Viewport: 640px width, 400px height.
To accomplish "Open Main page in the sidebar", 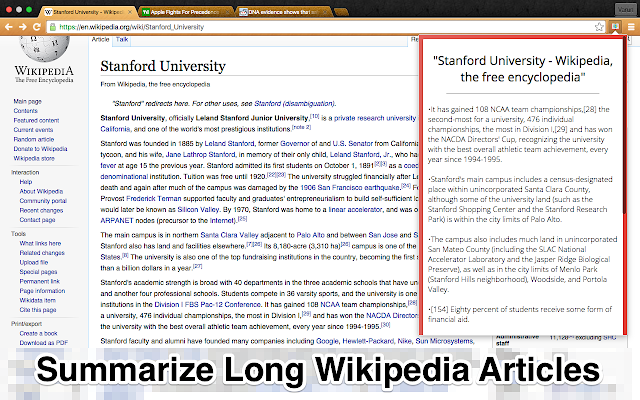I will pyautogui.click(x=27, y=101).
